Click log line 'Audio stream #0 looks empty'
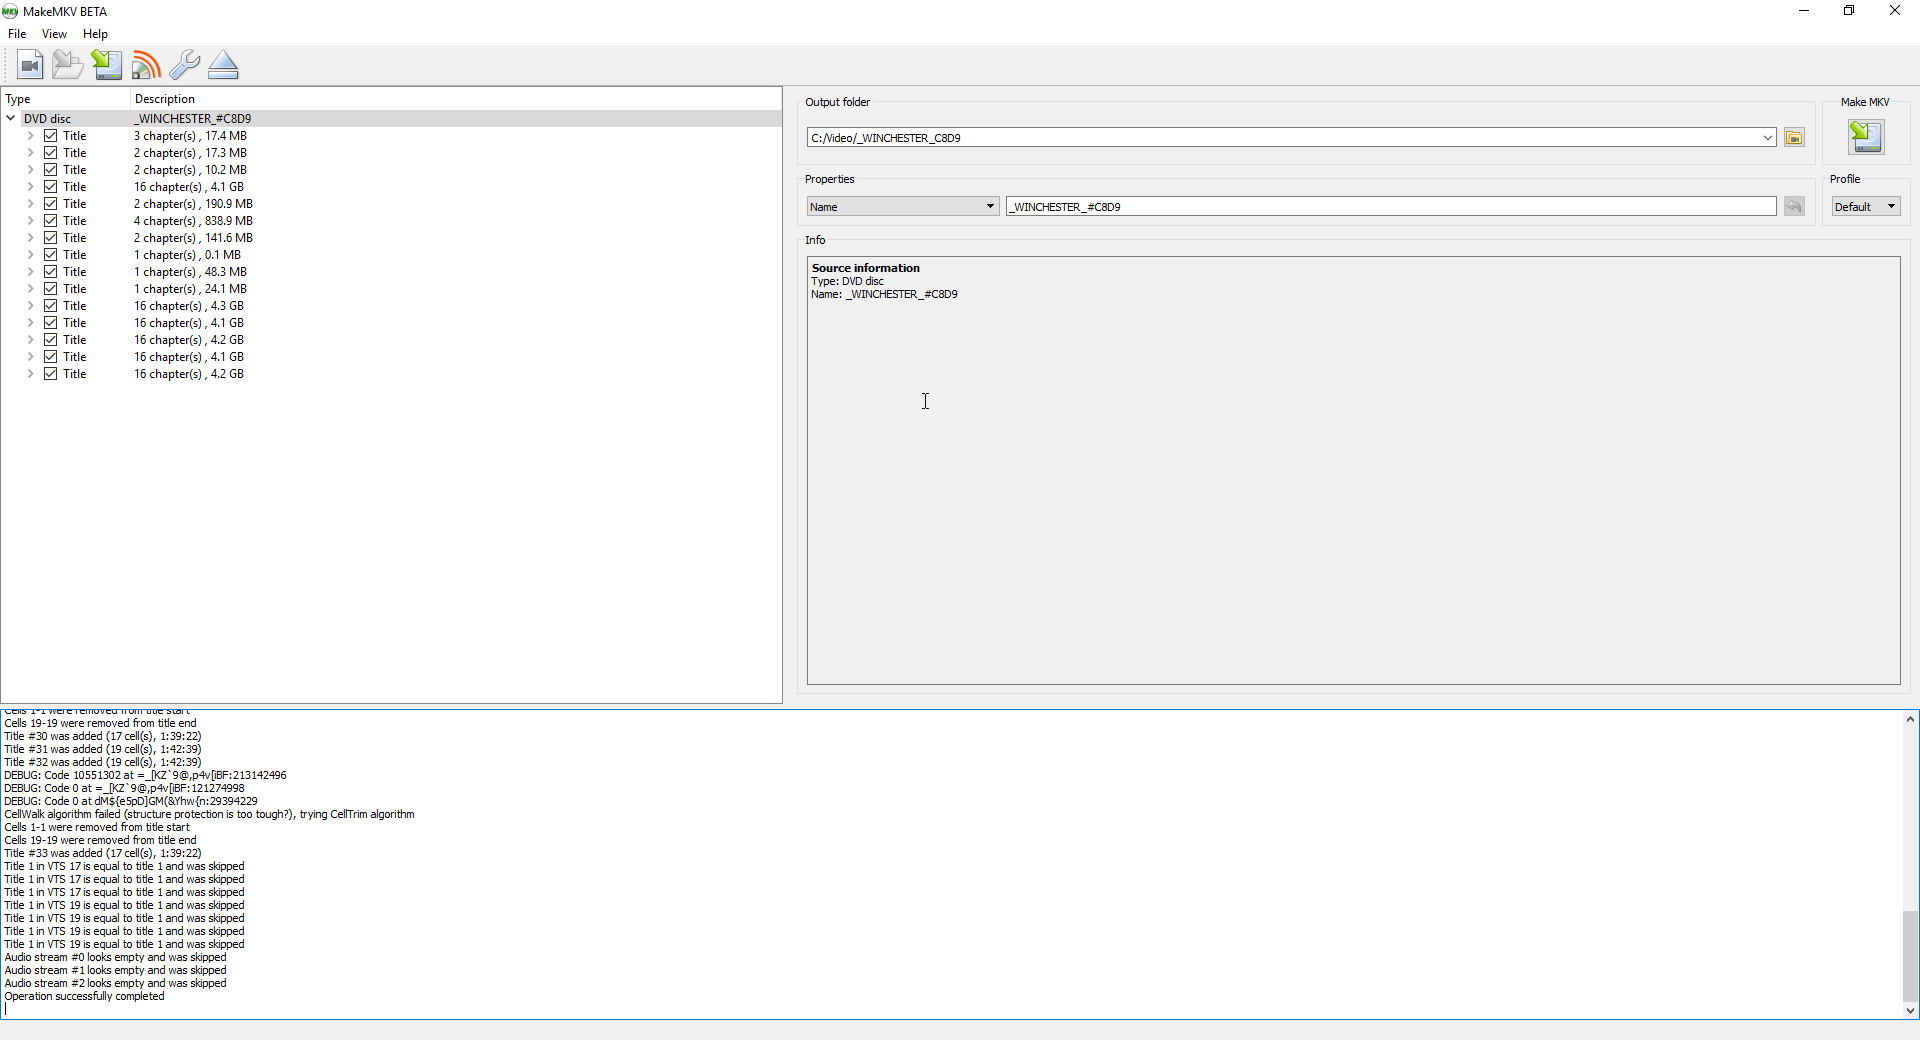This screenshot has width=1920, height=1040. [x=116, y=958]
